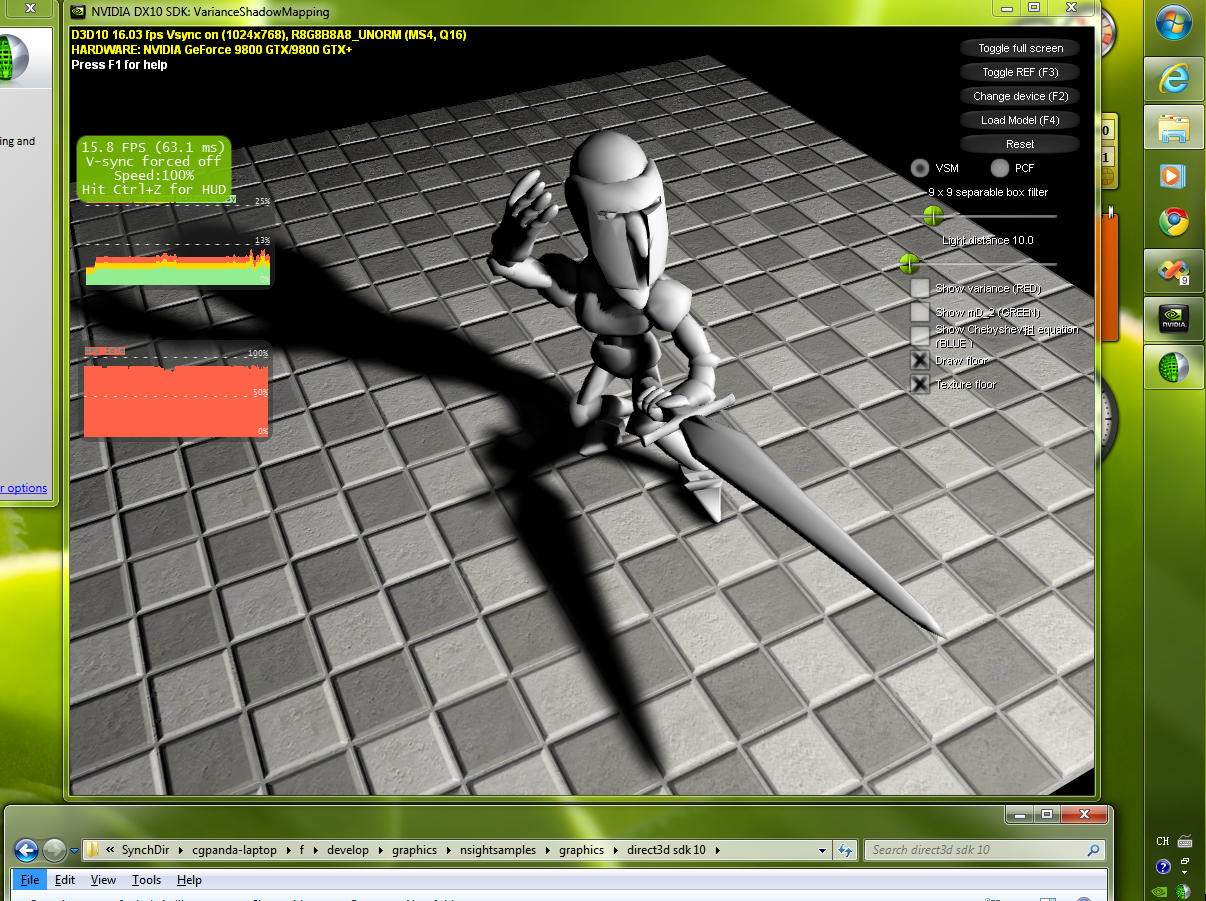This screenshot has width=1206, height=901.
Task: Uncheck the Draw floor checkbox
Action: [919, 360]
